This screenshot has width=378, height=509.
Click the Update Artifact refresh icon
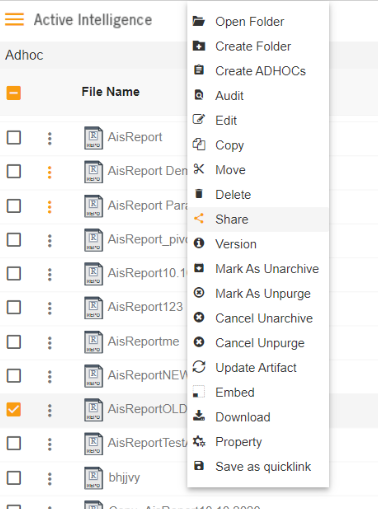point(199,367)
